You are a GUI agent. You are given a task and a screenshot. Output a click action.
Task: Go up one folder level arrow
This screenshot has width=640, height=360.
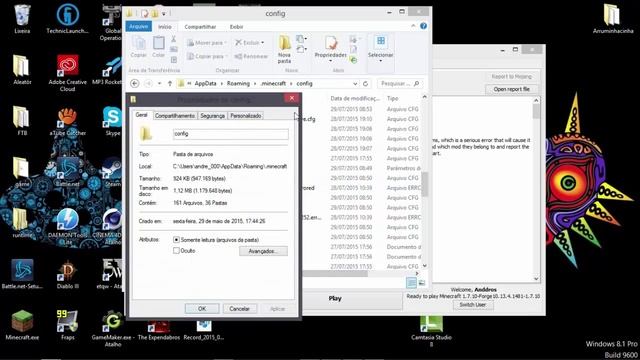170,83
